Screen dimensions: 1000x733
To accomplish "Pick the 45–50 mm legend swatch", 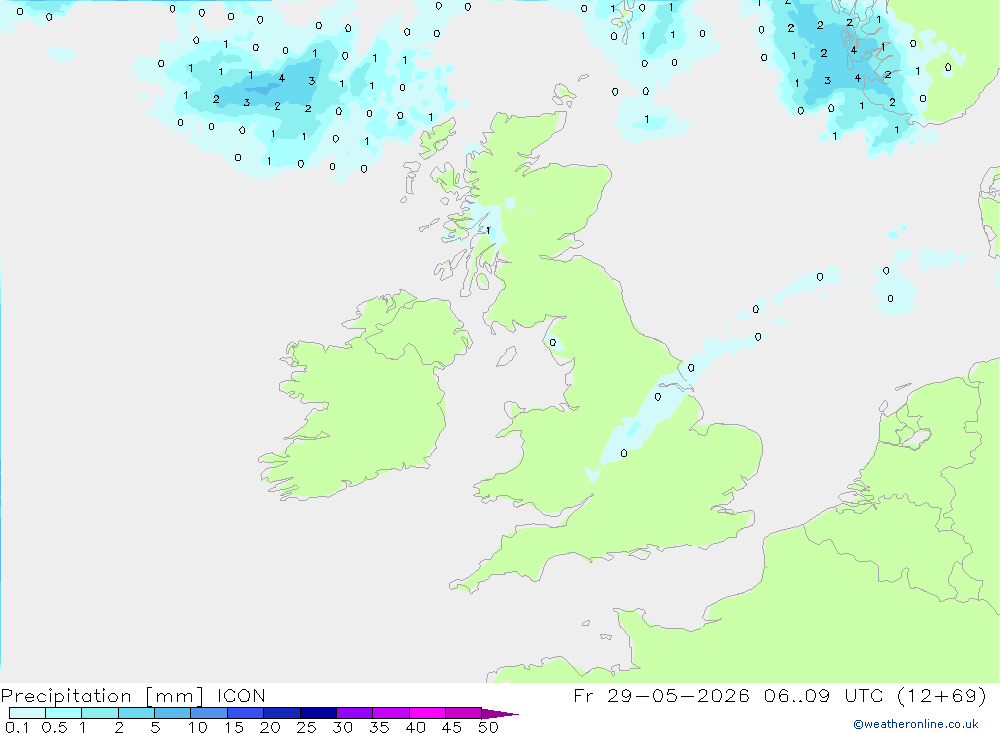I will click(464, 713).
